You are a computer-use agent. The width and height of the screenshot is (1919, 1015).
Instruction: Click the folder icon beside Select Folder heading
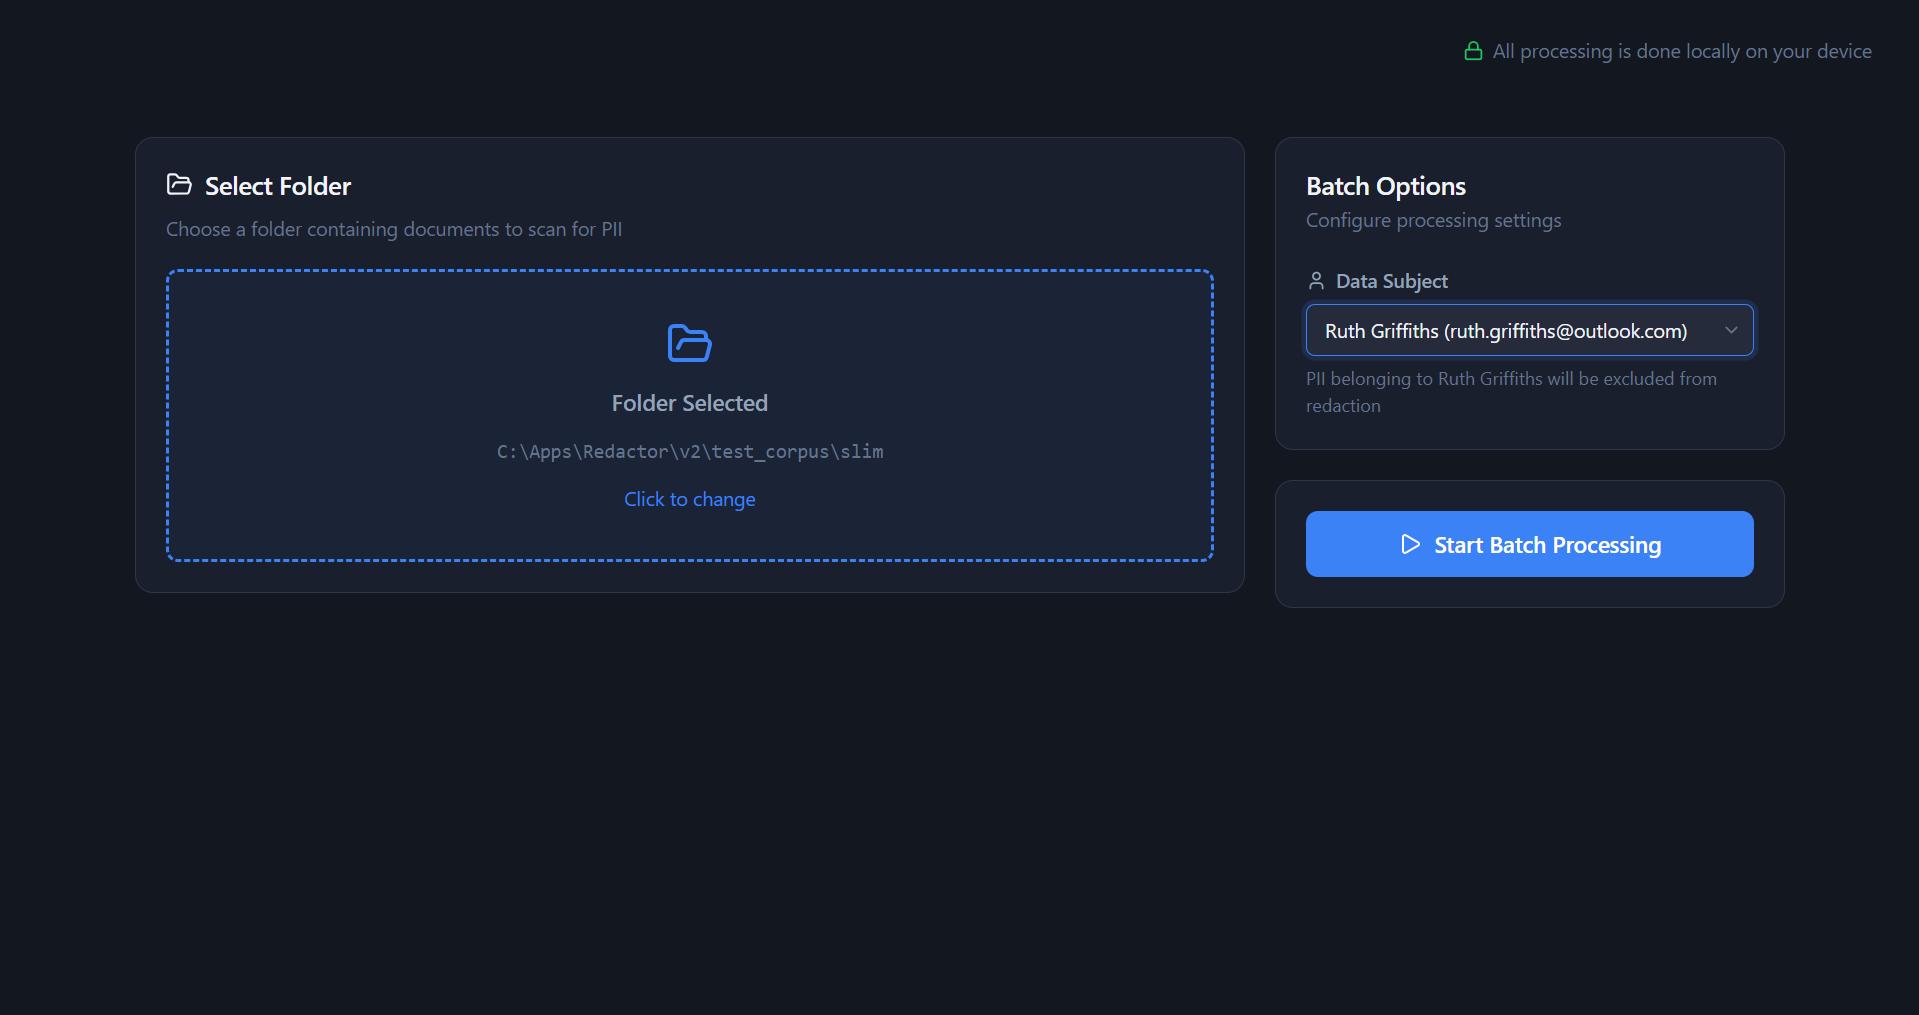[179, 185]
